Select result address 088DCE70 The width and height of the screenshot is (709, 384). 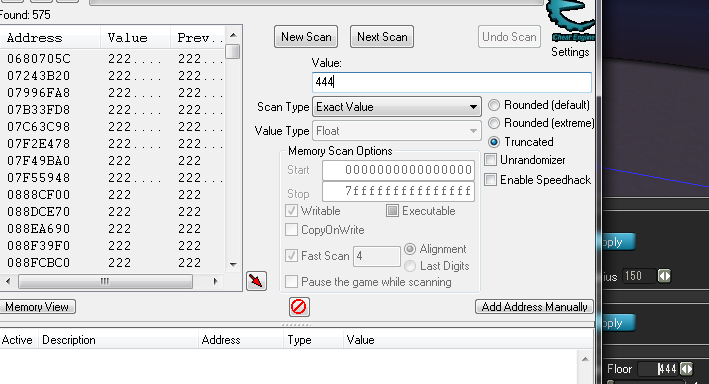click(39, 212)
